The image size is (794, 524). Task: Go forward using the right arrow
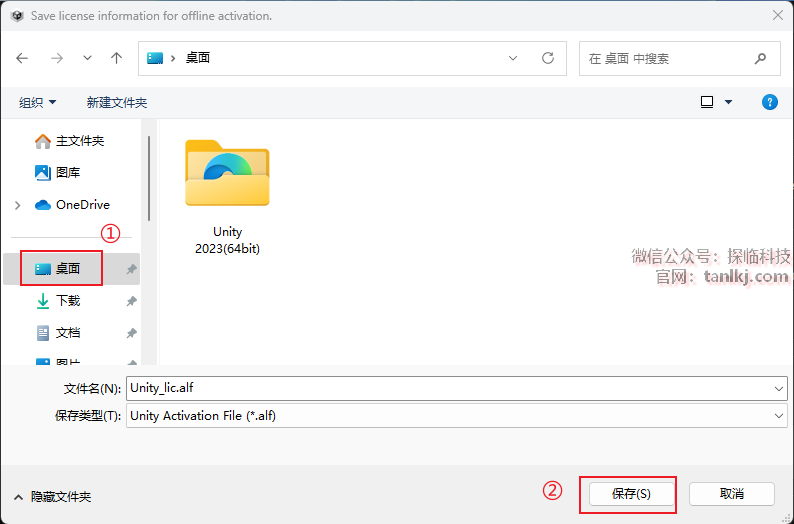[x=57, y=58]
